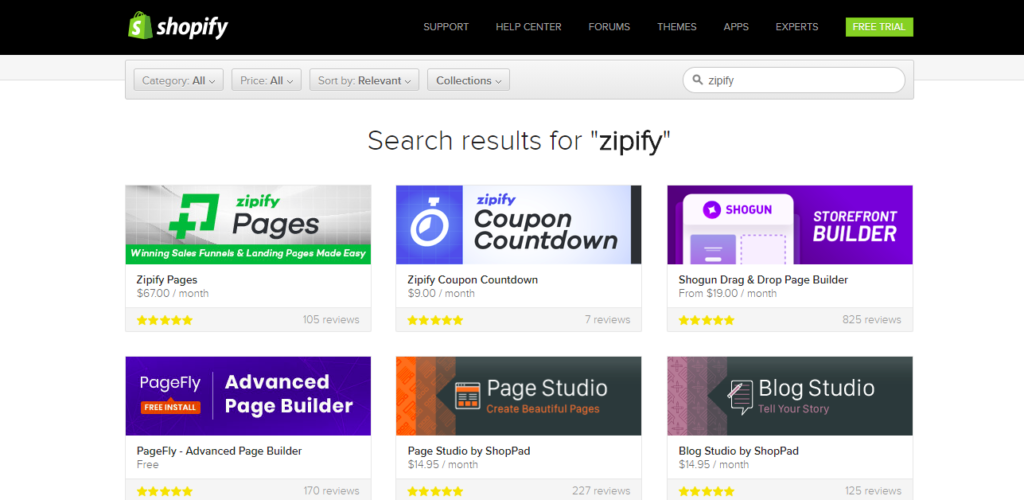Click the star rating for Page Studio
1024x500 pixels.
[x=436, y=491]
